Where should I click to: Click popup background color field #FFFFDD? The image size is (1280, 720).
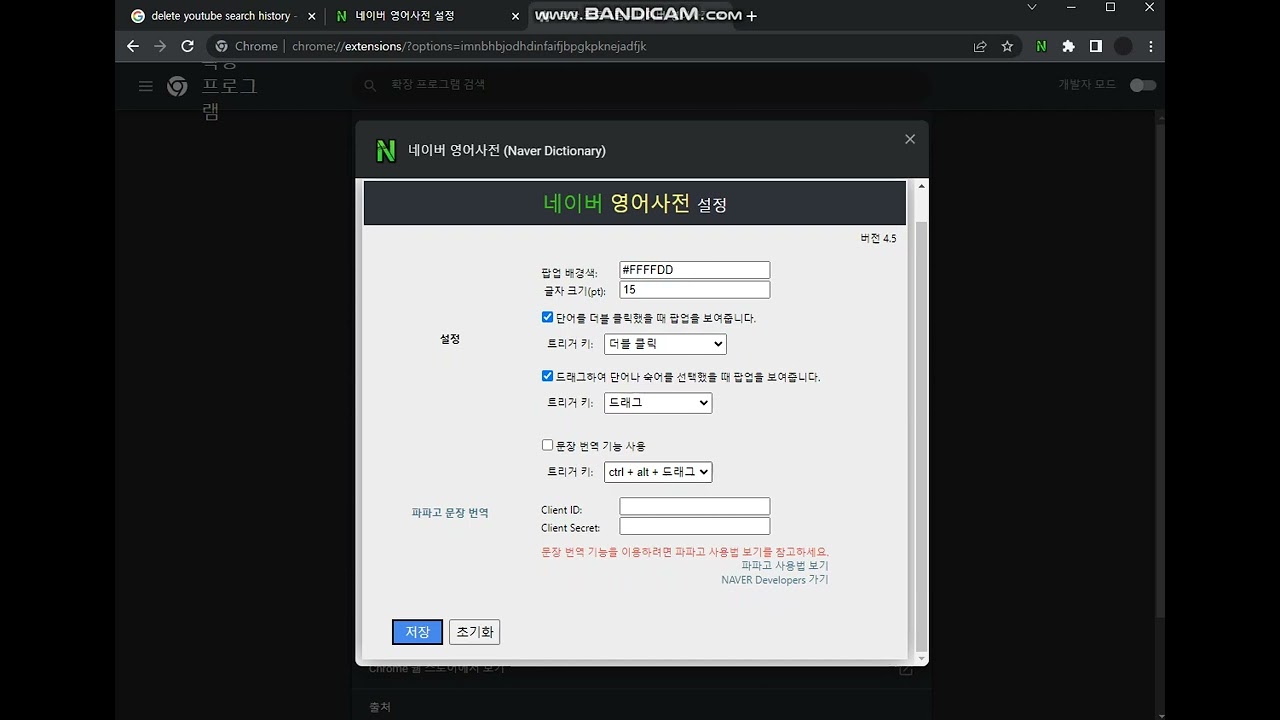695,270
